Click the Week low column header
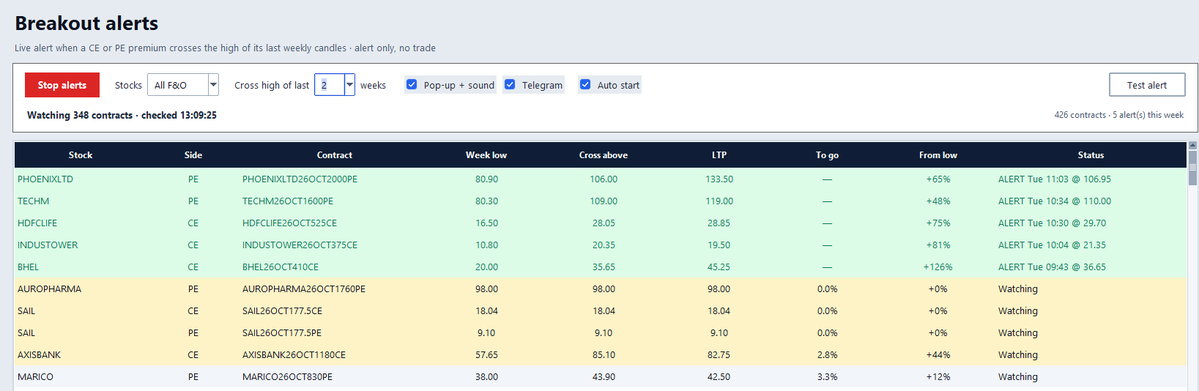This screenshot has height=391, width=1199. tap(486, 155)
